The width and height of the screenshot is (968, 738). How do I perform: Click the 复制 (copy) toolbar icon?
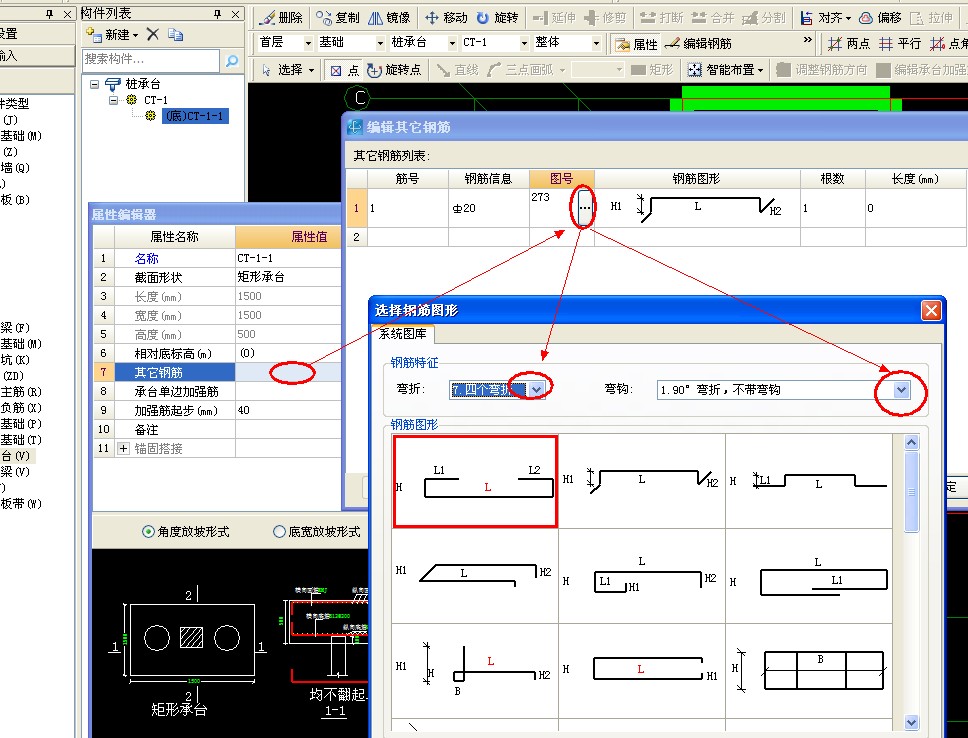(x=338, y=17)
